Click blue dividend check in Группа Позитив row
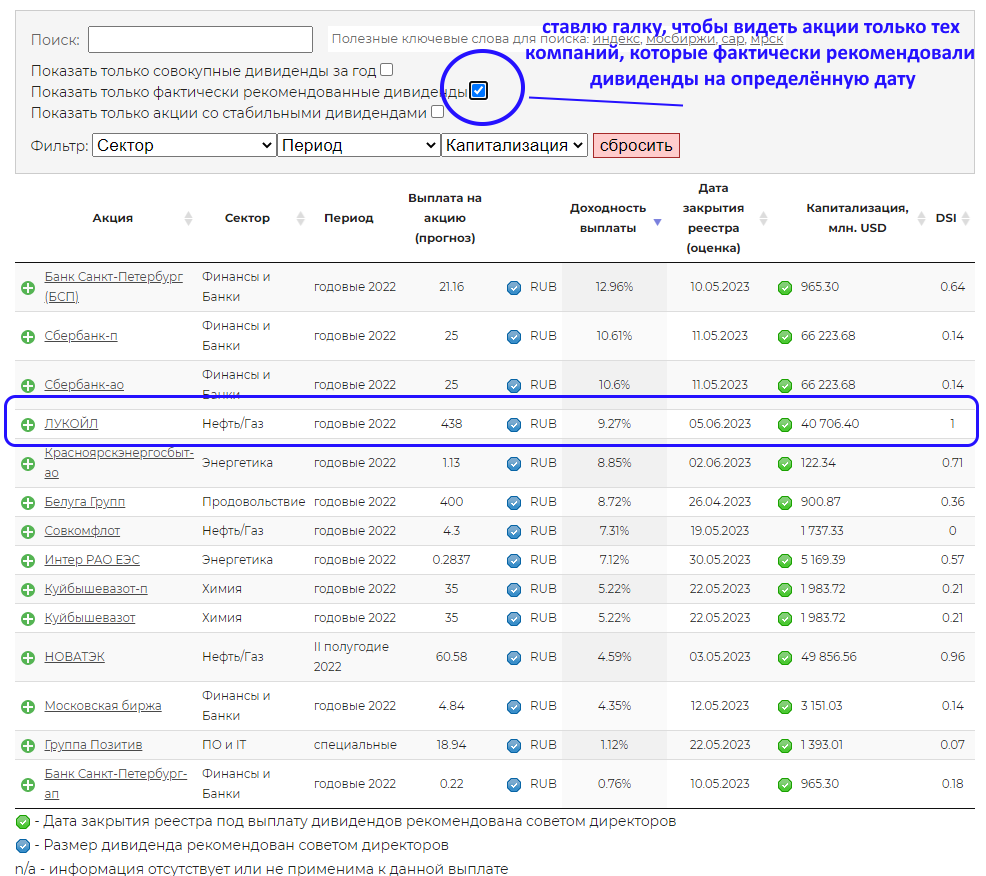 (x=514, y=746)
